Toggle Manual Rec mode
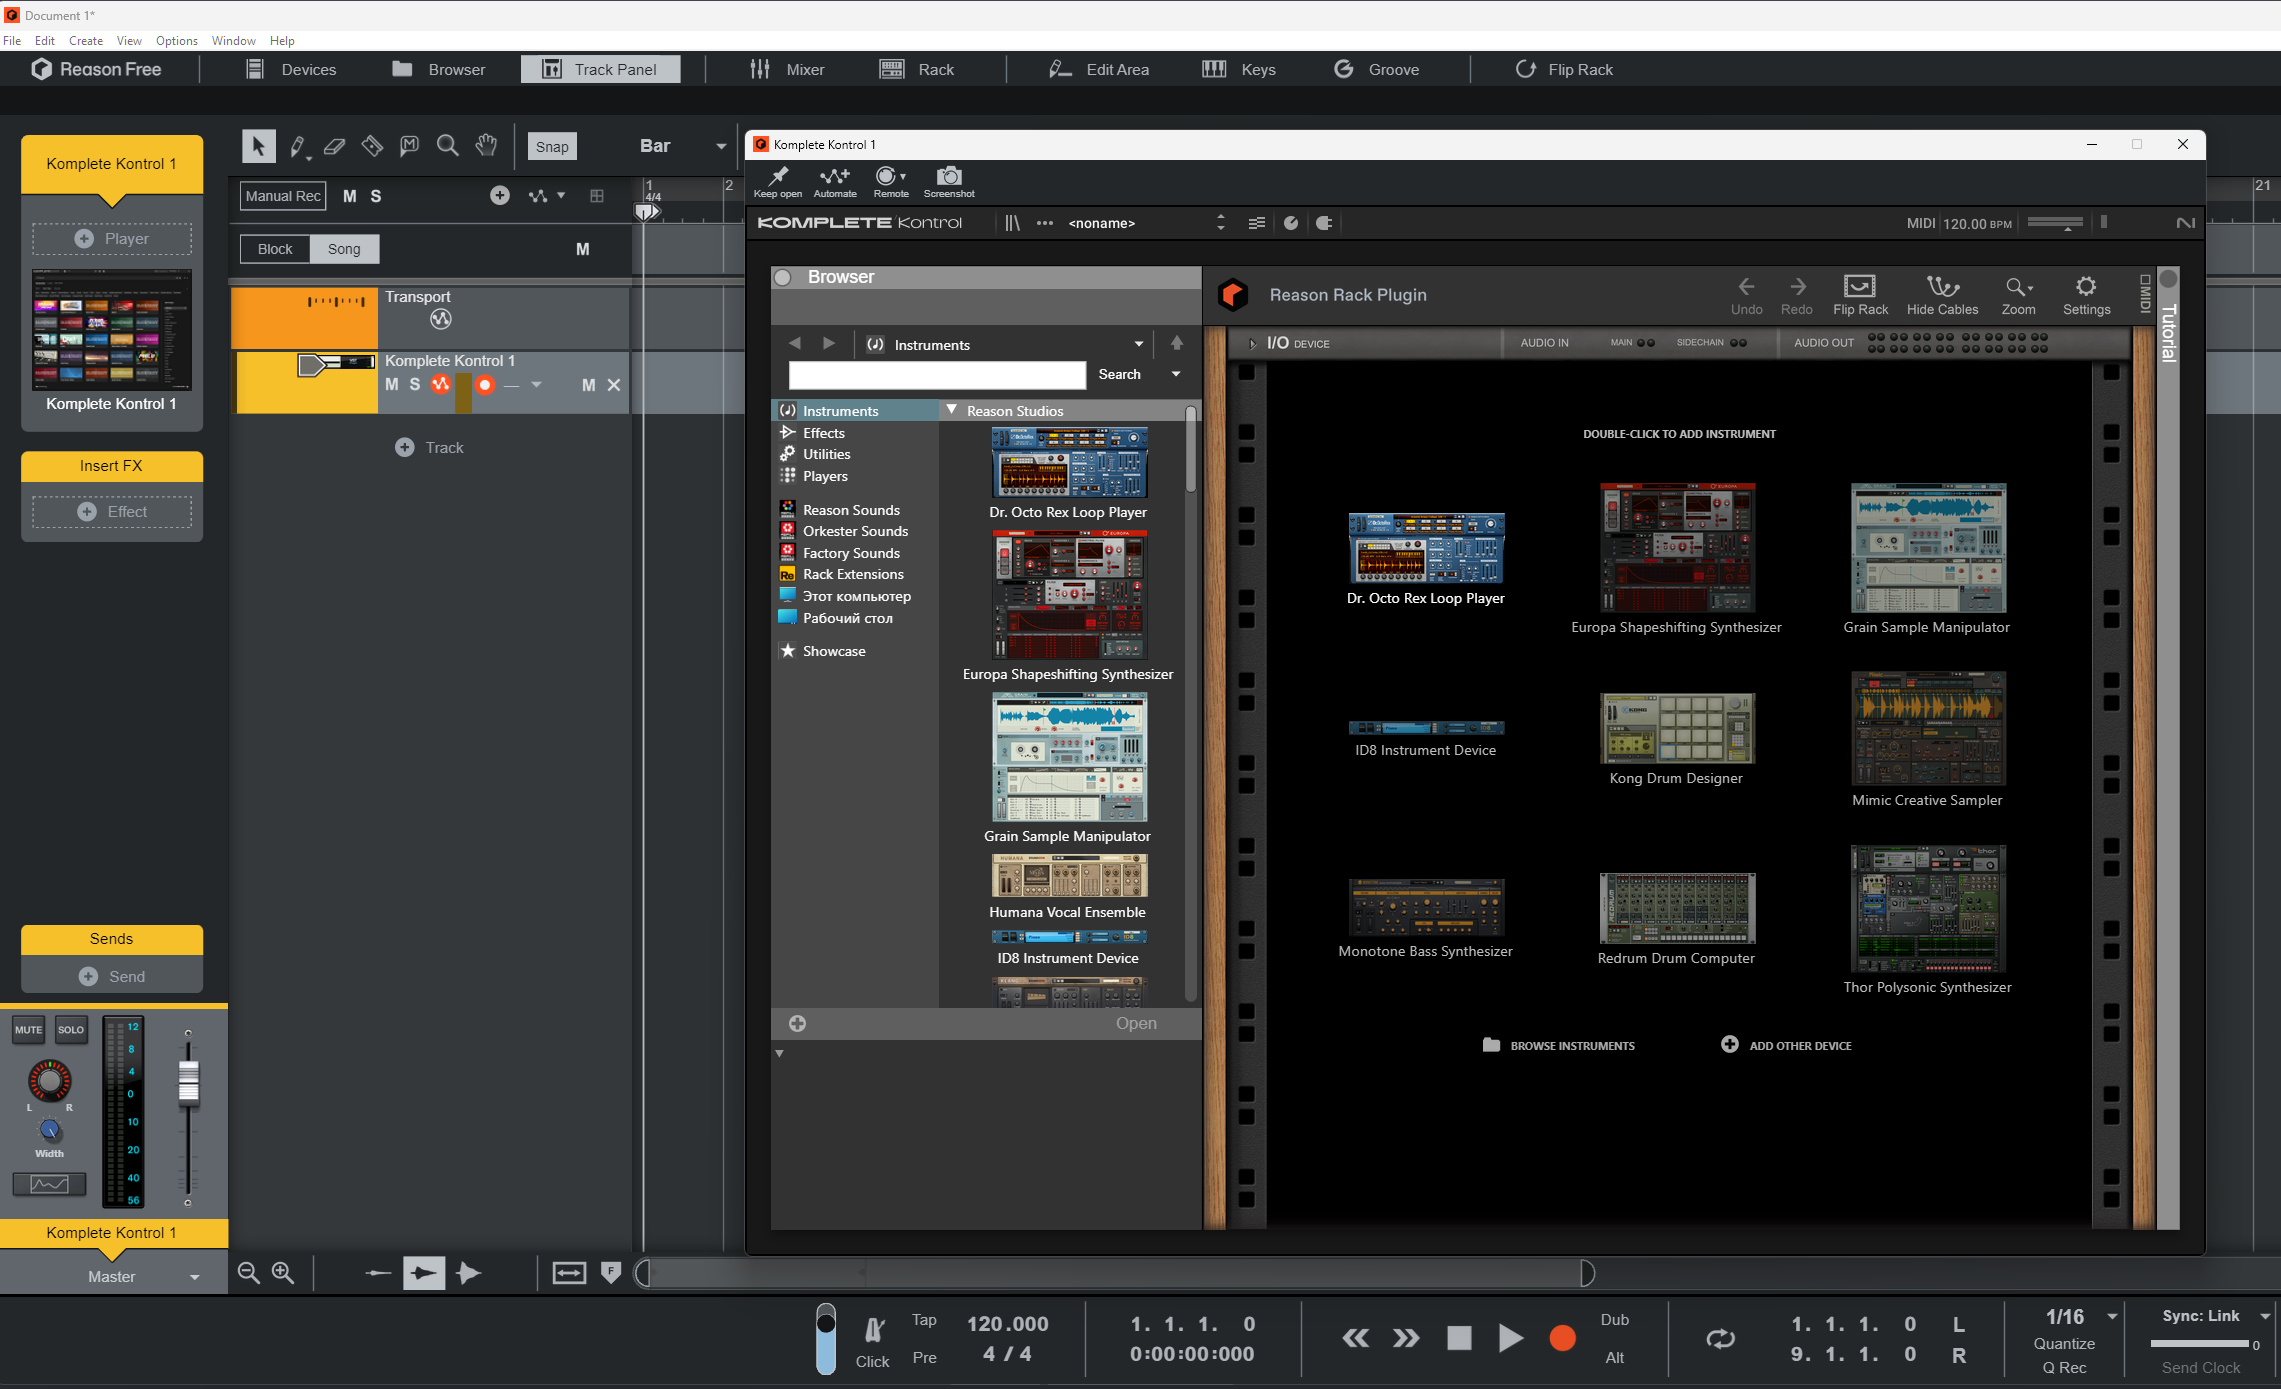Image resolution: width=2281 pixels, height=1389 pixels. click(x=283, y=196)
